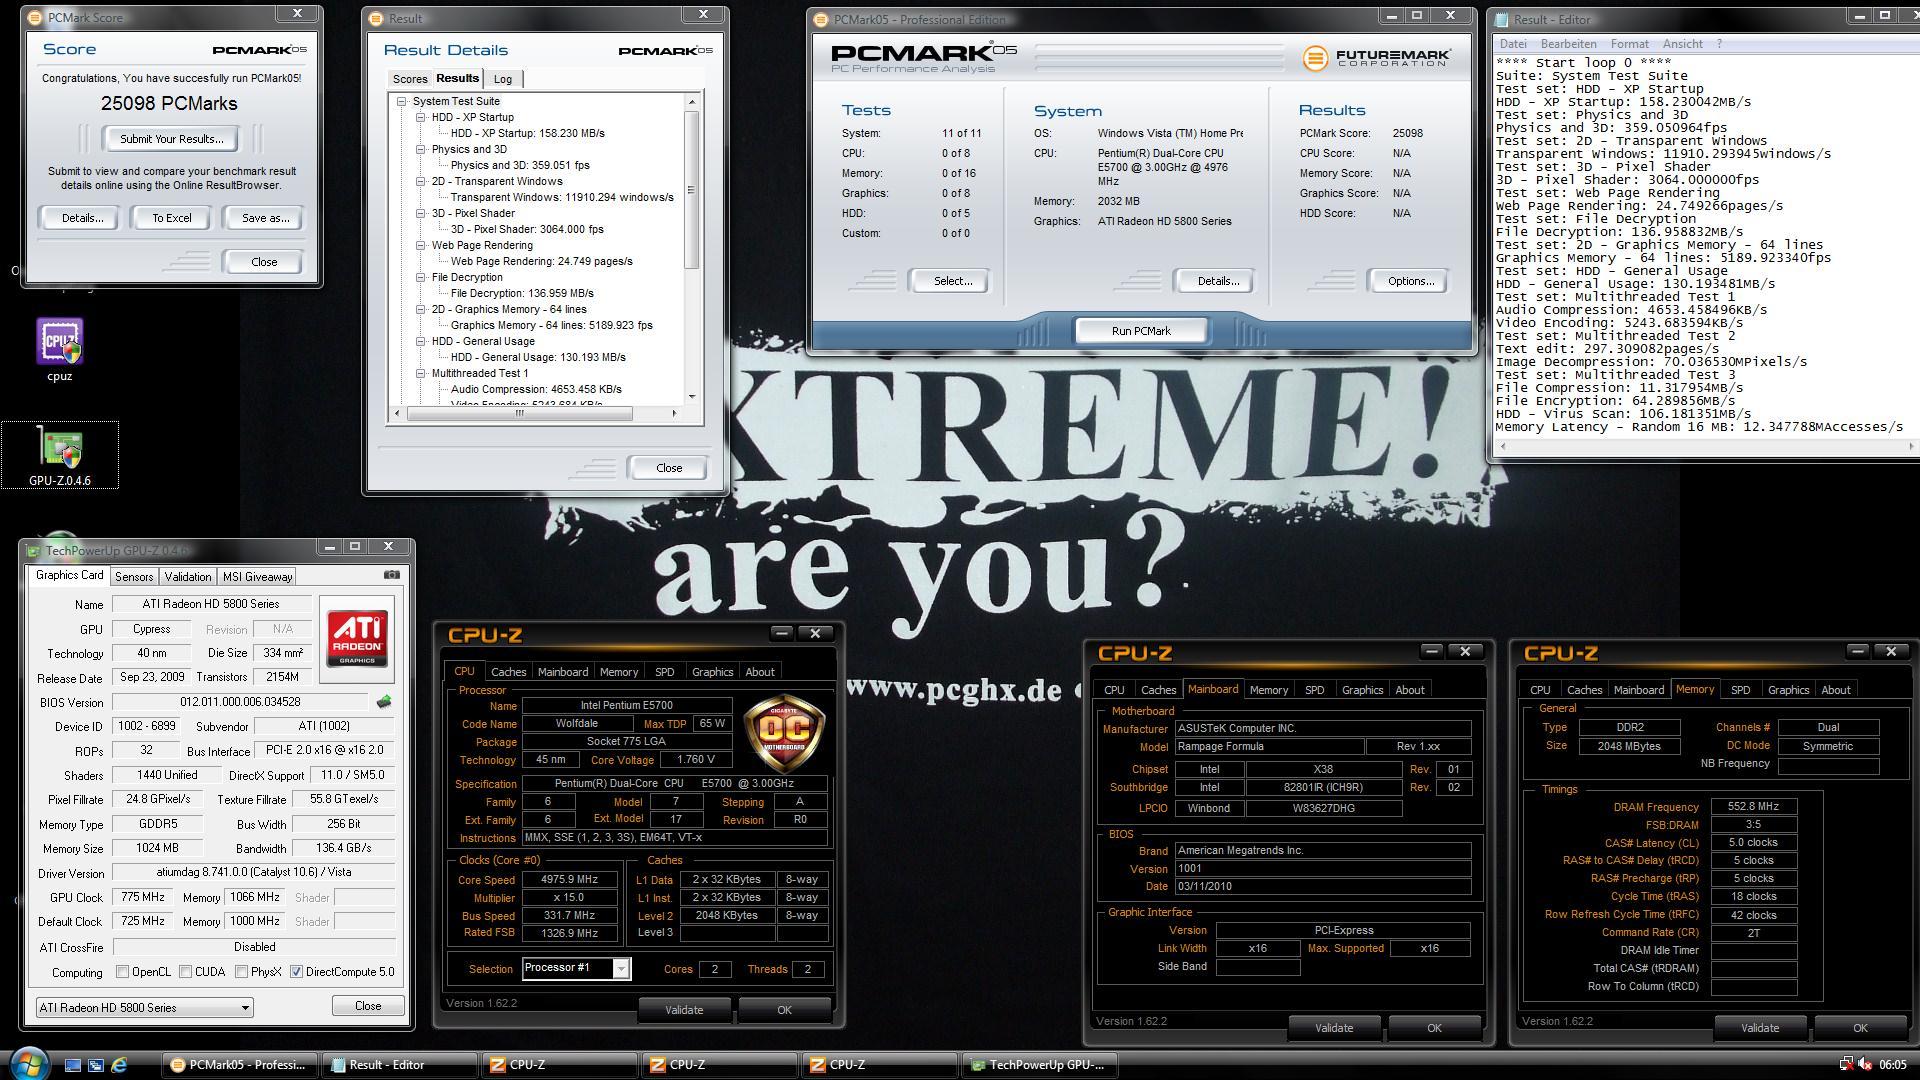Click GPU-Z screenshot camera icon
The width and height of the screenshot is (1920, 1080).
pyautogui.click(x=392, y=575)
